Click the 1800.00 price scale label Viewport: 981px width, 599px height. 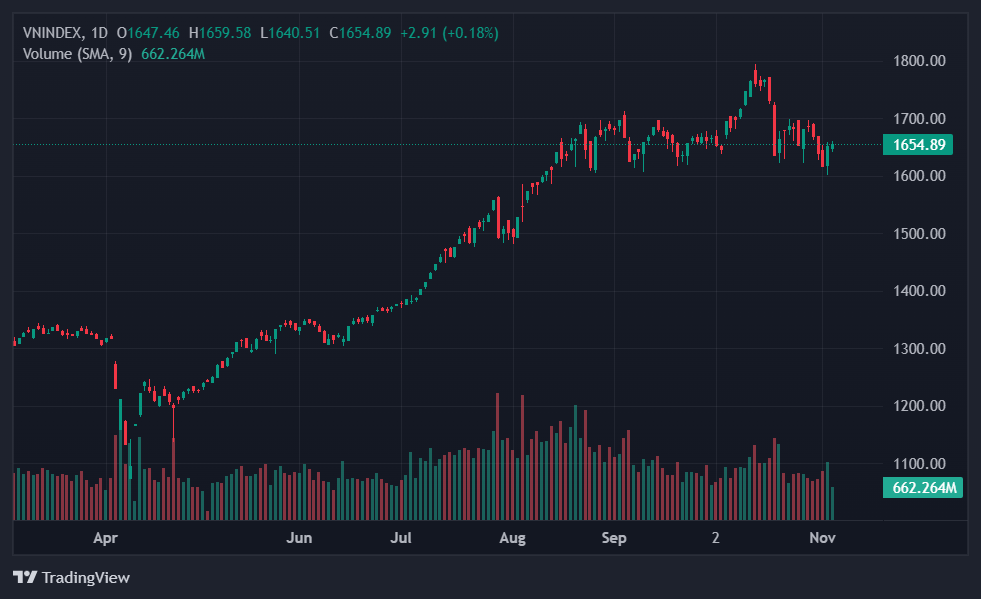918,61
